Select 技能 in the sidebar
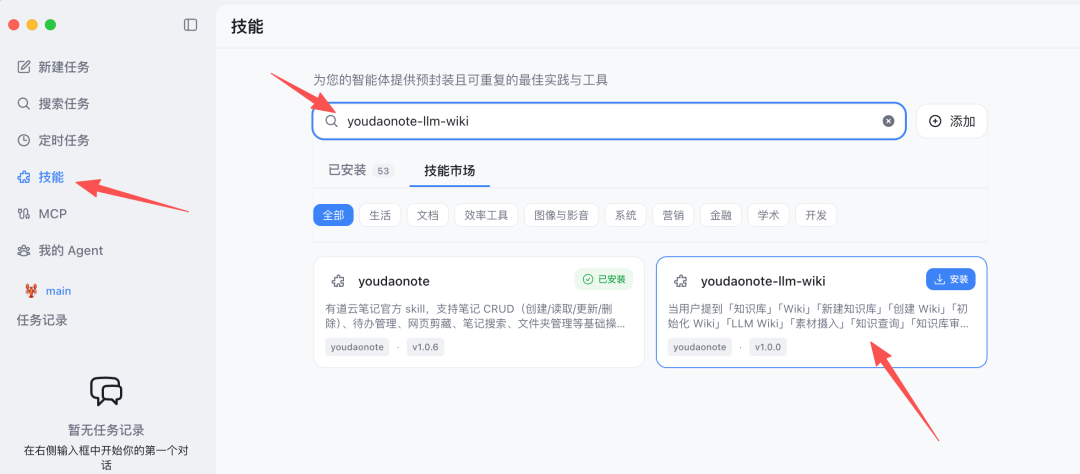Screen dimensions: 1080x474 (41, 177)
